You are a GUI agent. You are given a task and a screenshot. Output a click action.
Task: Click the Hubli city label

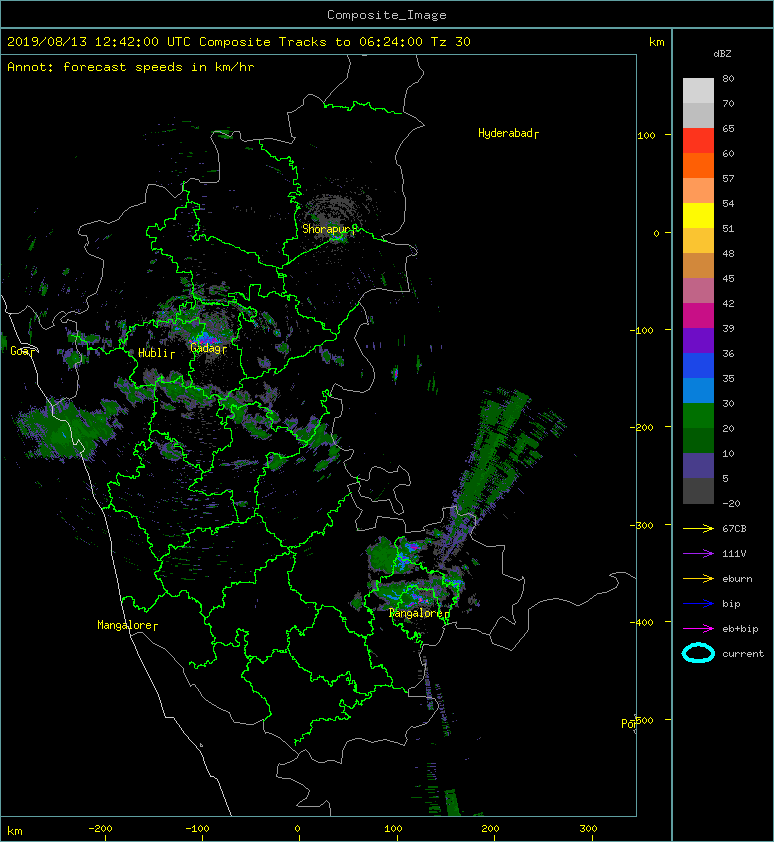156,353
